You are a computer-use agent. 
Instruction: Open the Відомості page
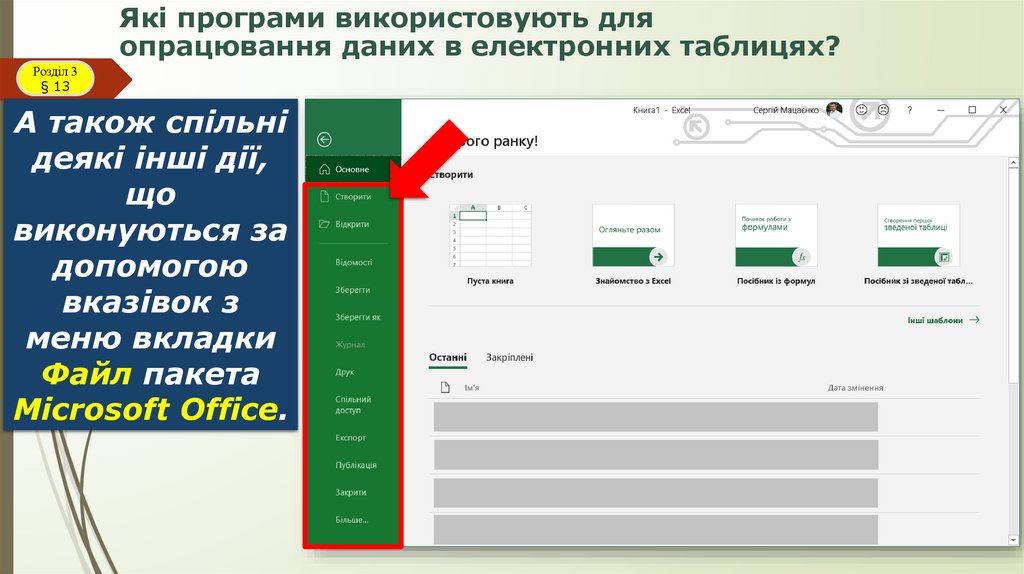[353, 263]
